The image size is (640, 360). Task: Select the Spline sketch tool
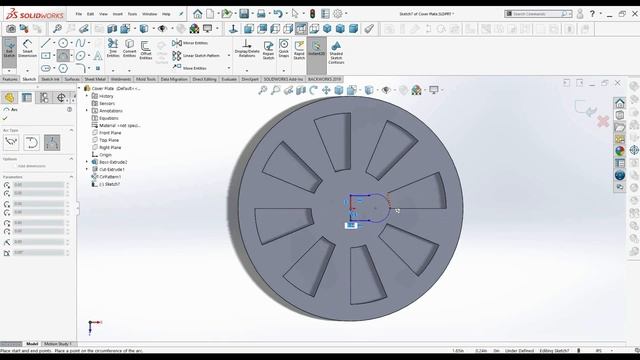80,43
